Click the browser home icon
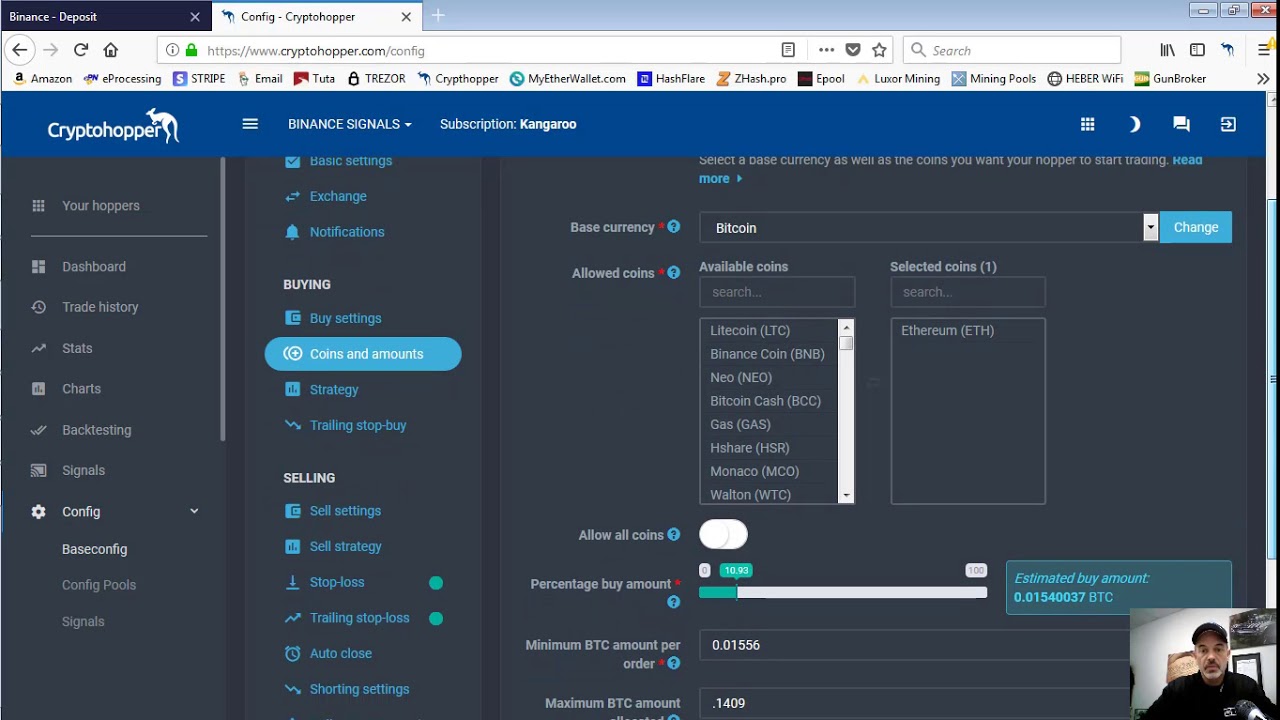This screenshot has width=1280, height=720. [111, 50]
